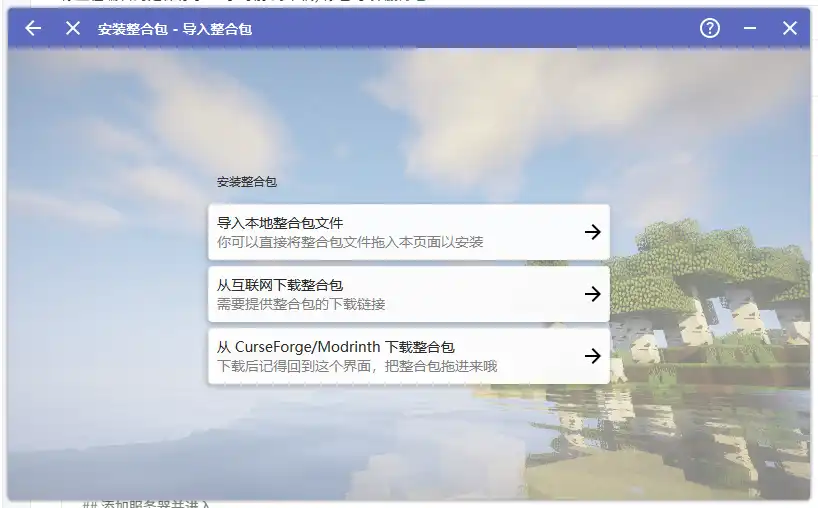Viewport: 818px width, 508px height.
Task: Close the launcher with the top-right X
Action: pyautogui.click(x=790, y=28)
